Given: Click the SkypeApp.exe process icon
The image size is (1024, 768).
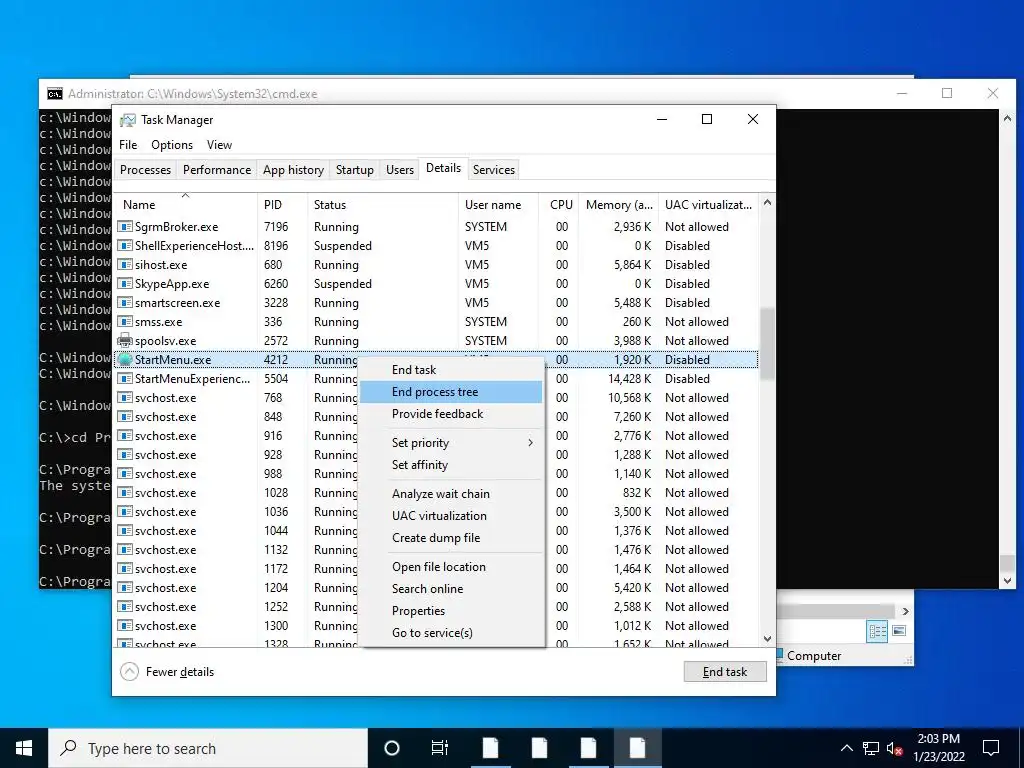Looking at the screenshot, I should pyautogui.click(x=125, y=283).
